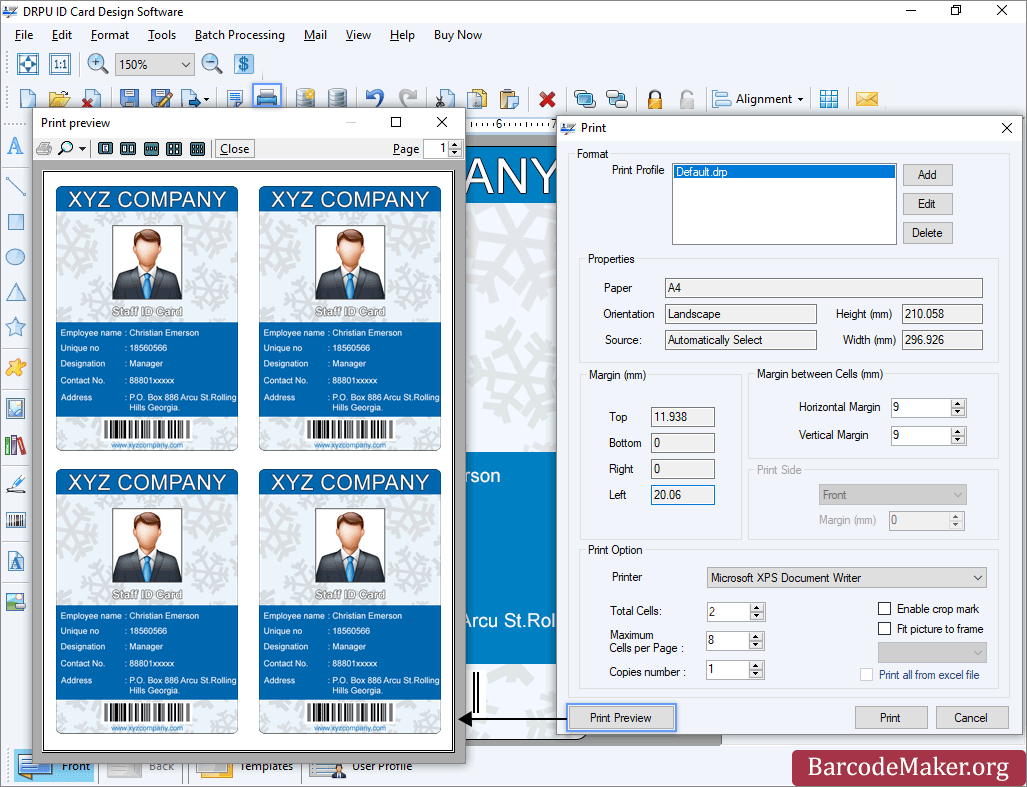Click the new document icon
The height and width of the screenshot is (787, 1027).
[28, 99]
